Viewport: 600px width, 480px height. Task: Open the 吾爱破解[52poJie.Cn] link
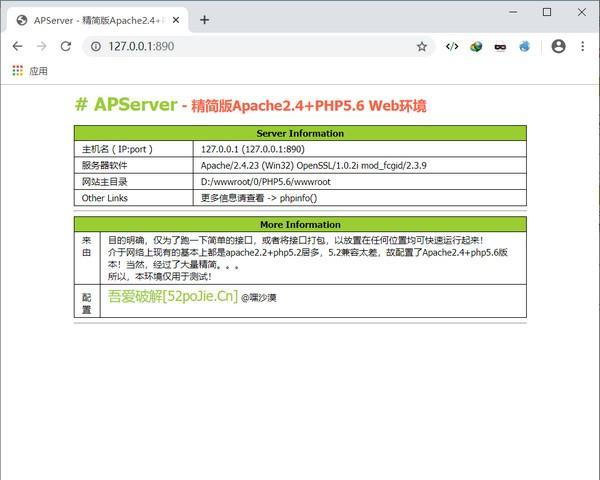173,296
